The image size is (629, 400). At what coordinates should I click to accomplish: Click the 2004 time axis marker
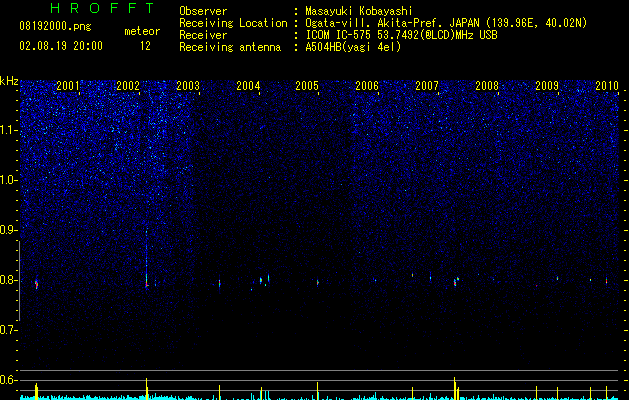pos(248,85)
